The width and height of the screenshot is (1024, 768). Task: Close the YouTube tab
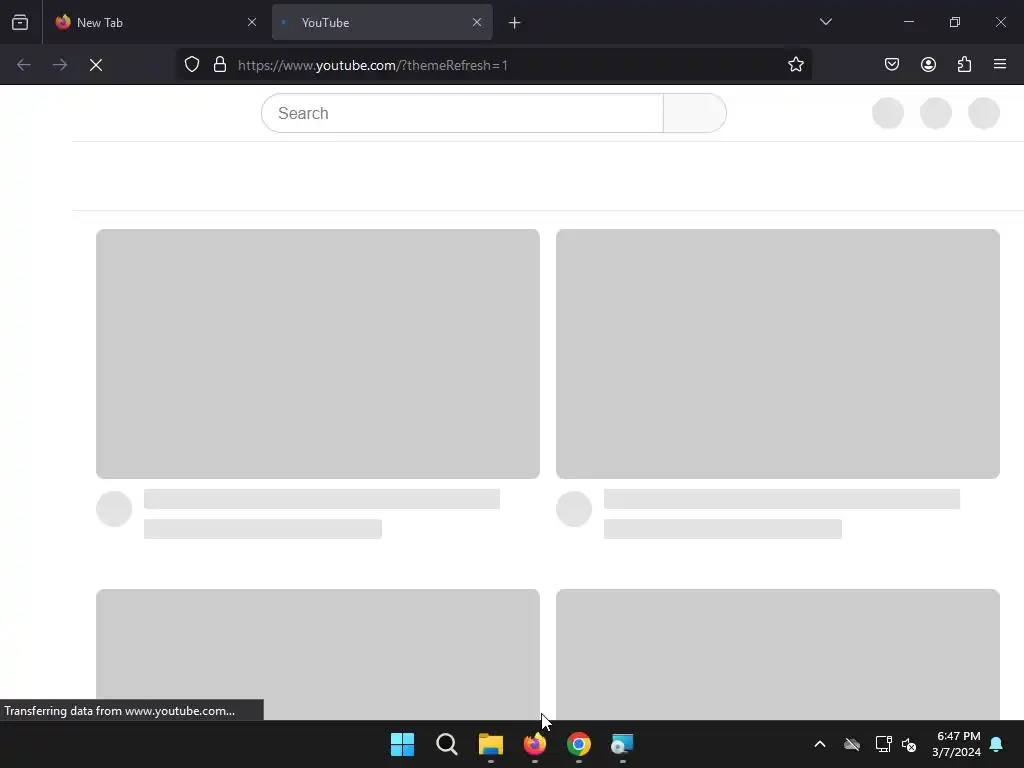477,22
